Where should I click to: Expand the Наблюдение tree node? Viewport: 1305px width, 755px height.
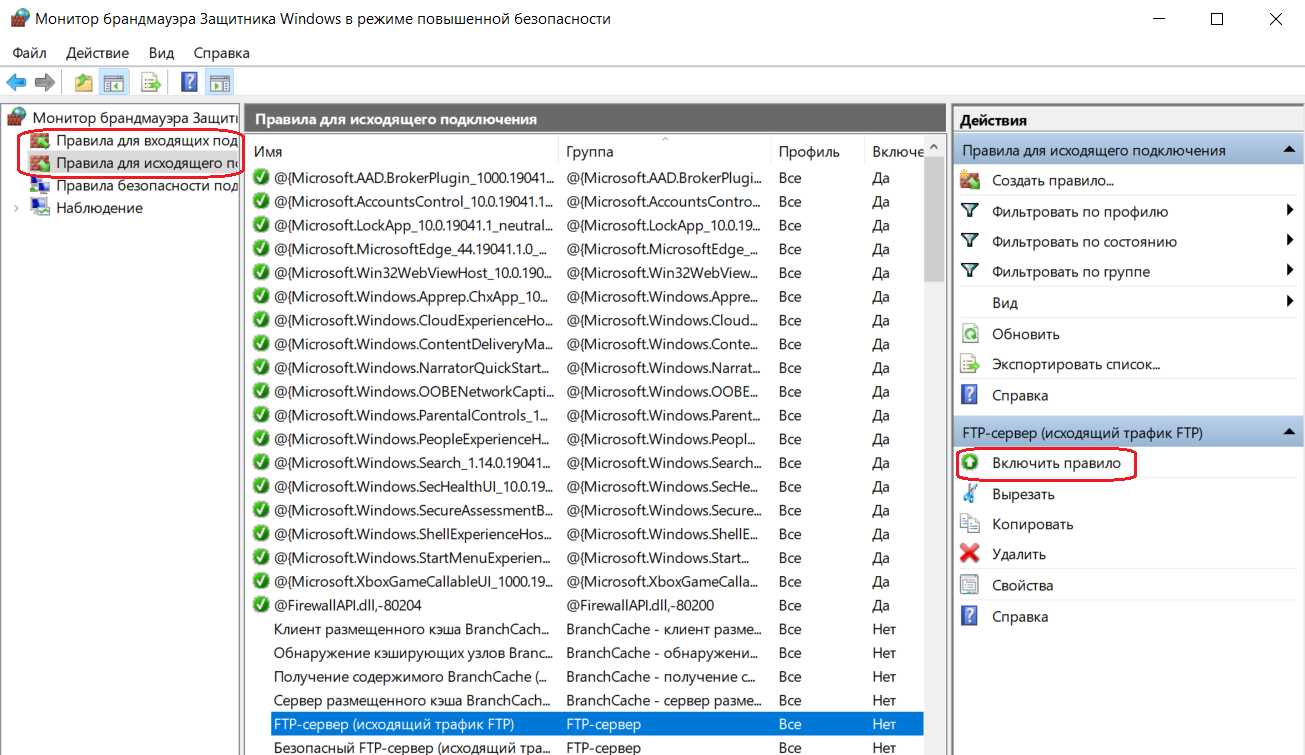[16, 208]
